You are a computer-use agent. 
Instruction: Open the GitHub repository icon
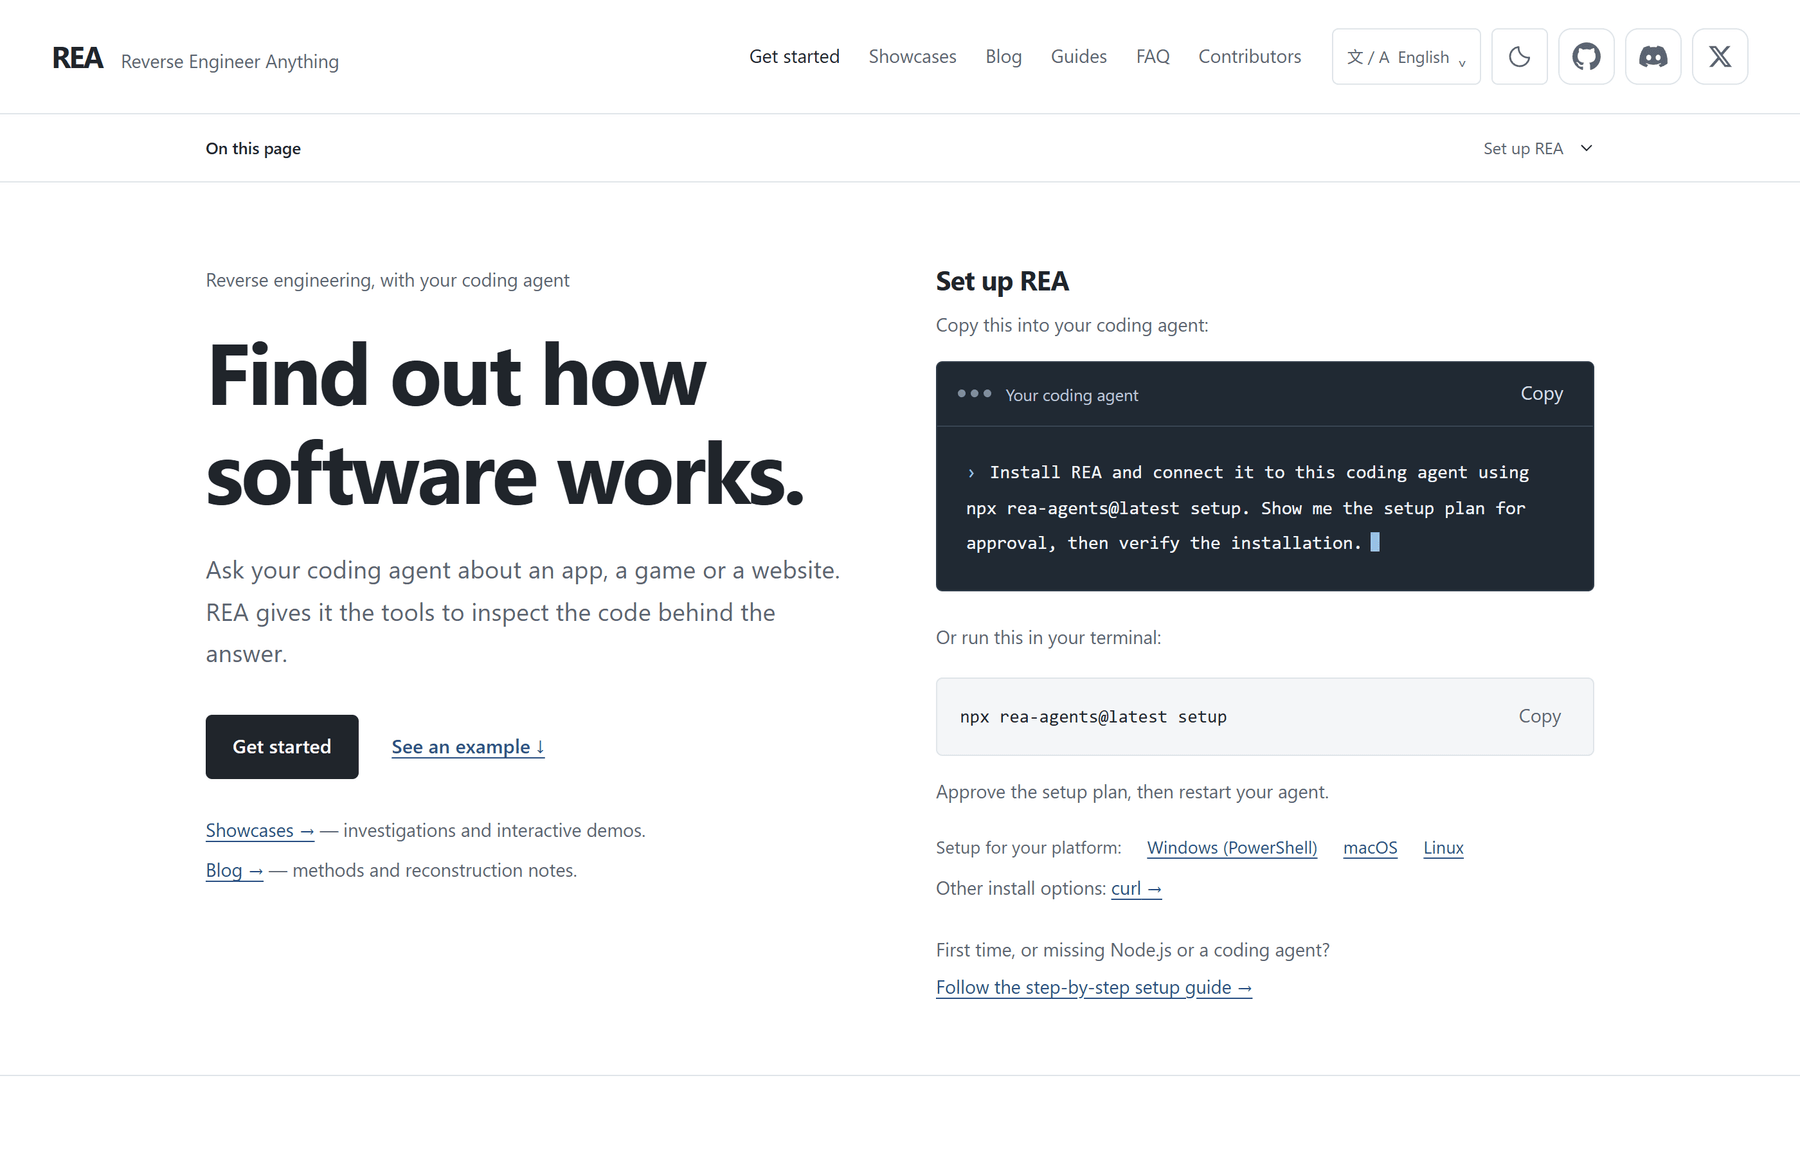pyautogui.click(x=1586, y=57)
